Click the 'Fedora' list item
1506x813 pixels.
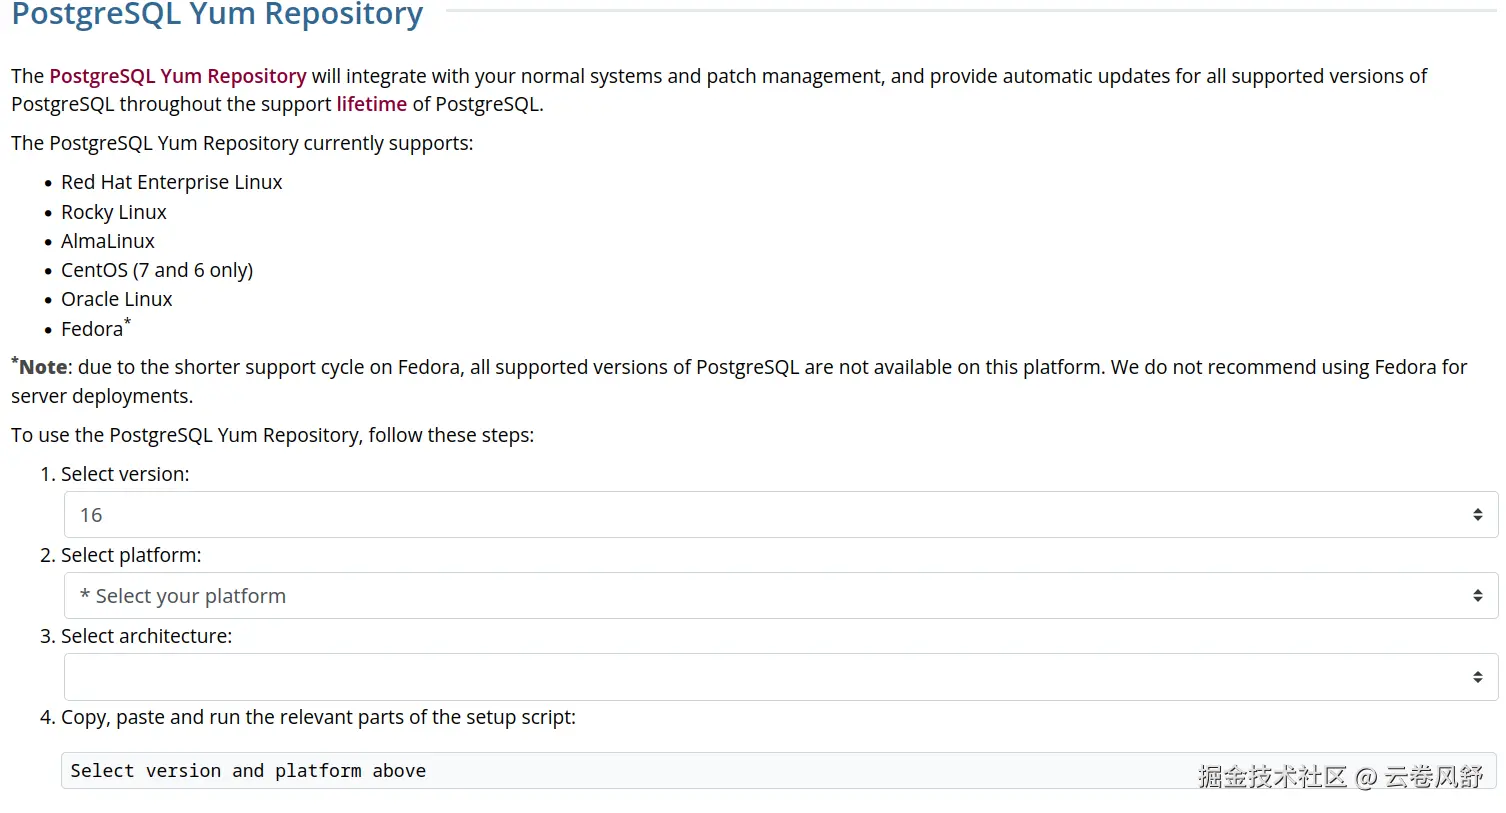coord(91,329)
